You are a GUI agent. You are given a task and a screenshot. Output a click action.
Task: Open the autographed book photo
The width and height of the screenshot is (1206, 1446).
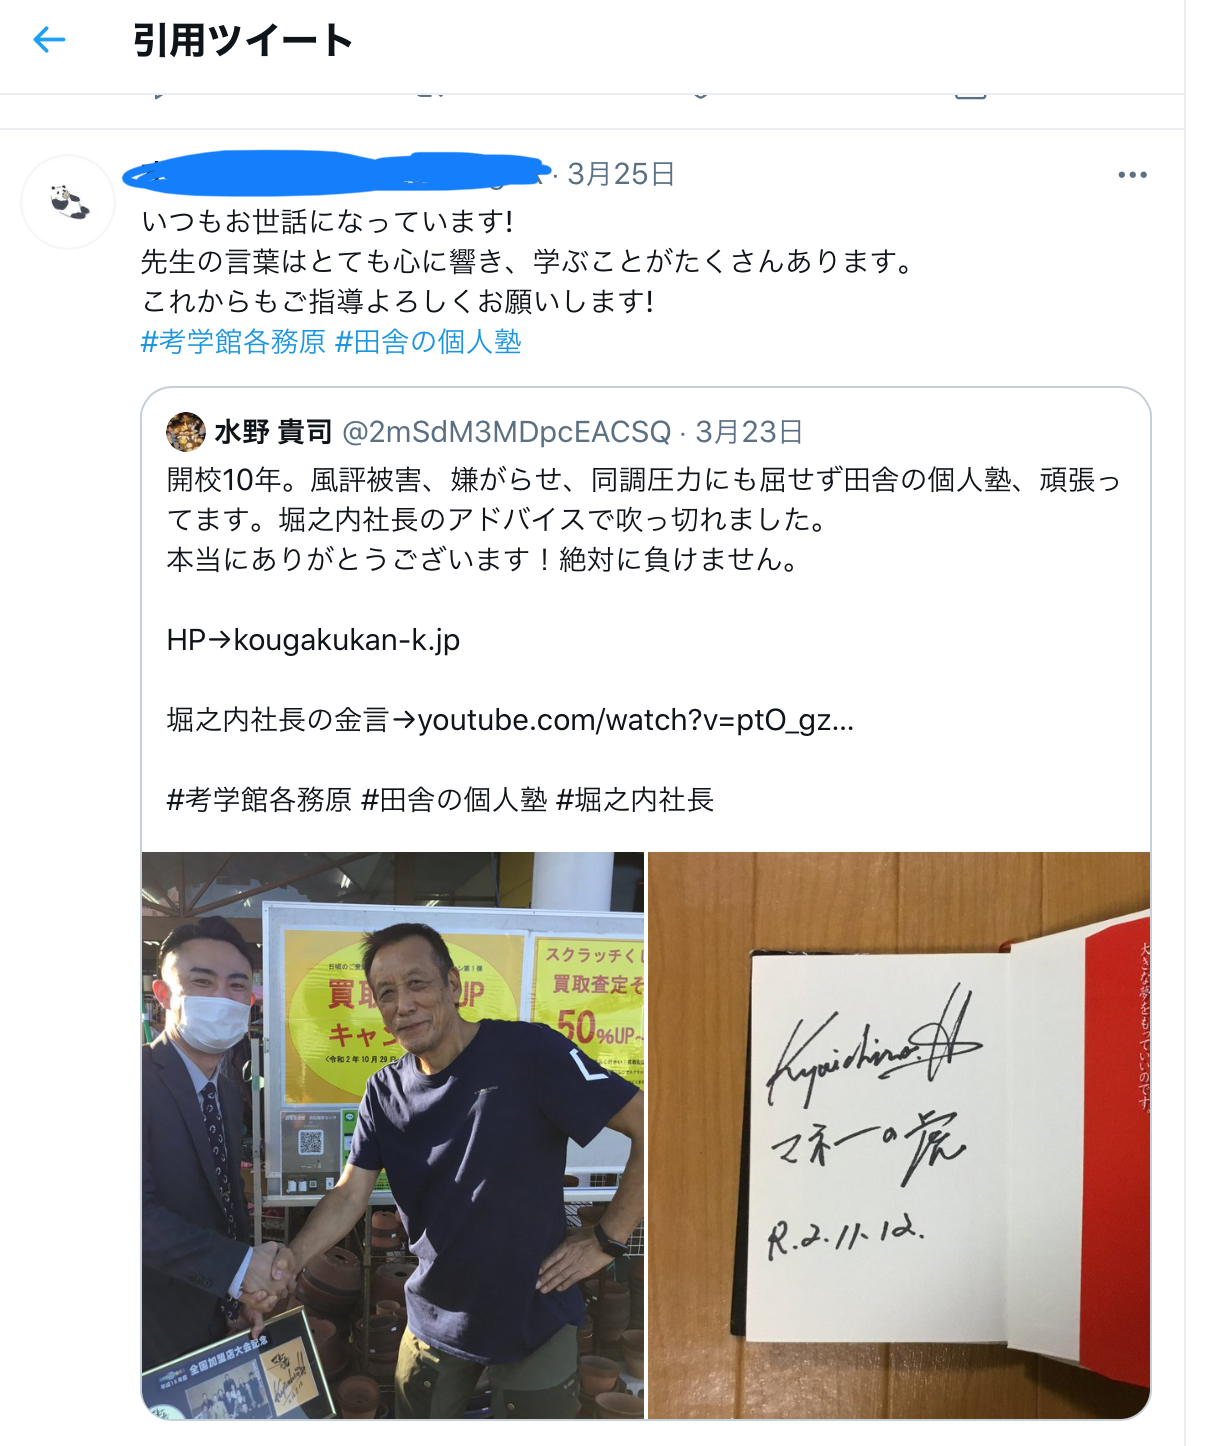click(x=899, y=1135)
